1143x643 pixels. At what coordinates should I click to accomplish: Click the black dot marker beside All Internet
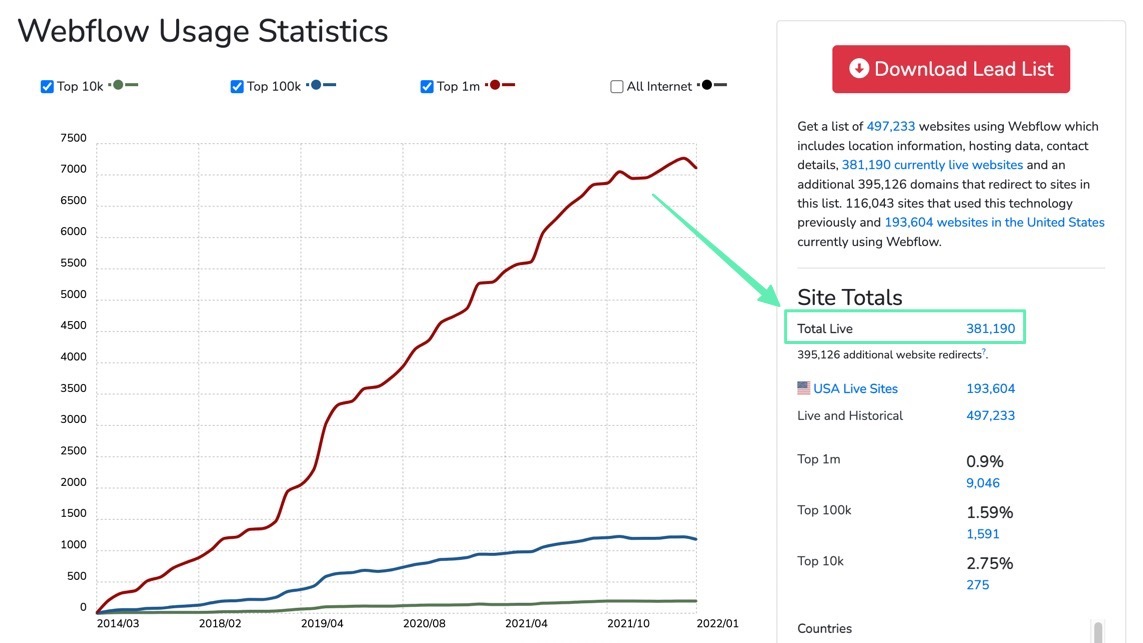point(708,85)
